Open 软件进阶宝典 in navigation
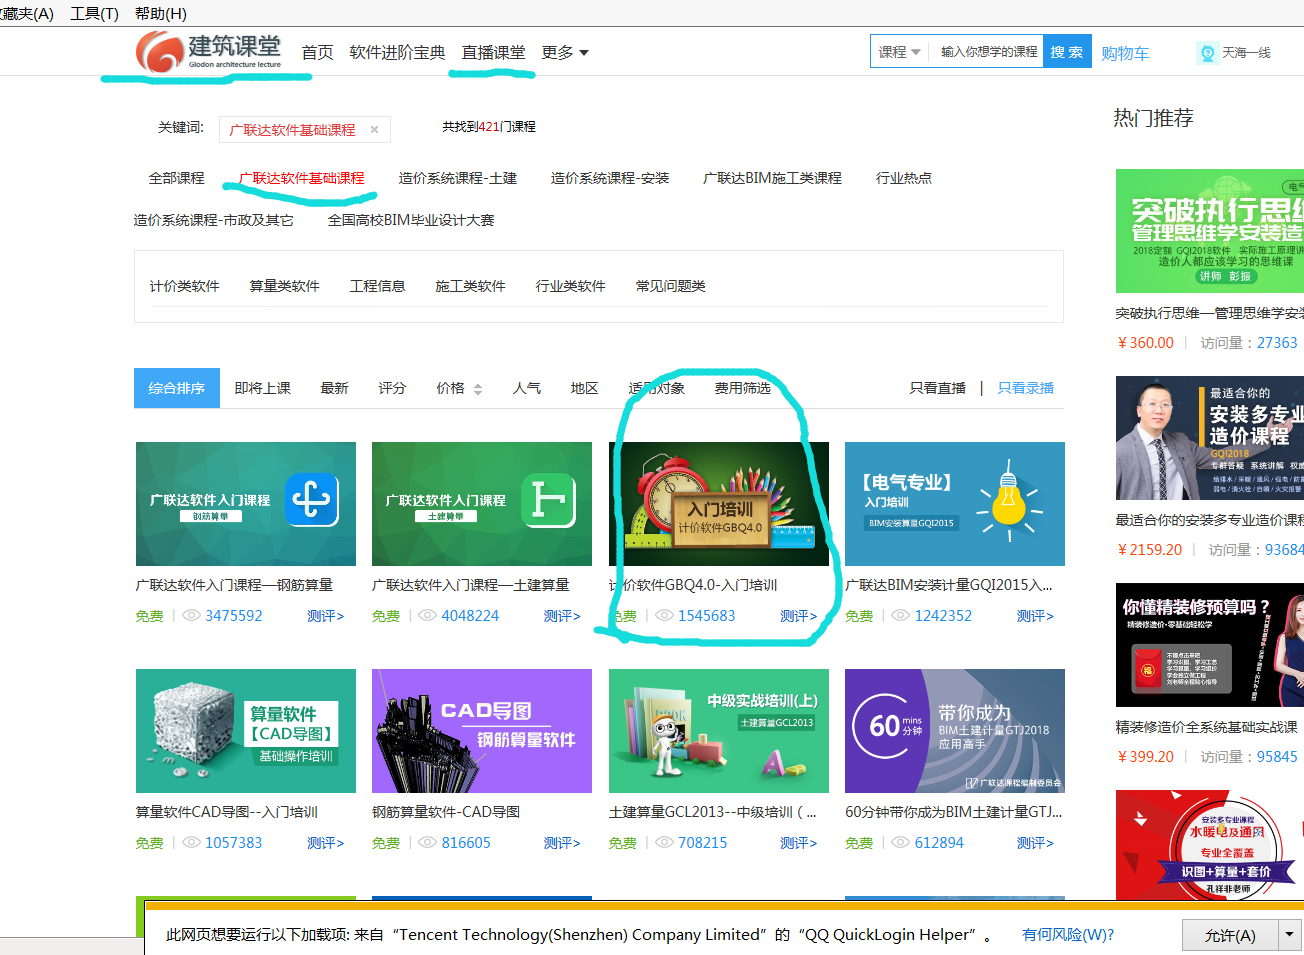1304x955 pixels. (x=397, y=53)
